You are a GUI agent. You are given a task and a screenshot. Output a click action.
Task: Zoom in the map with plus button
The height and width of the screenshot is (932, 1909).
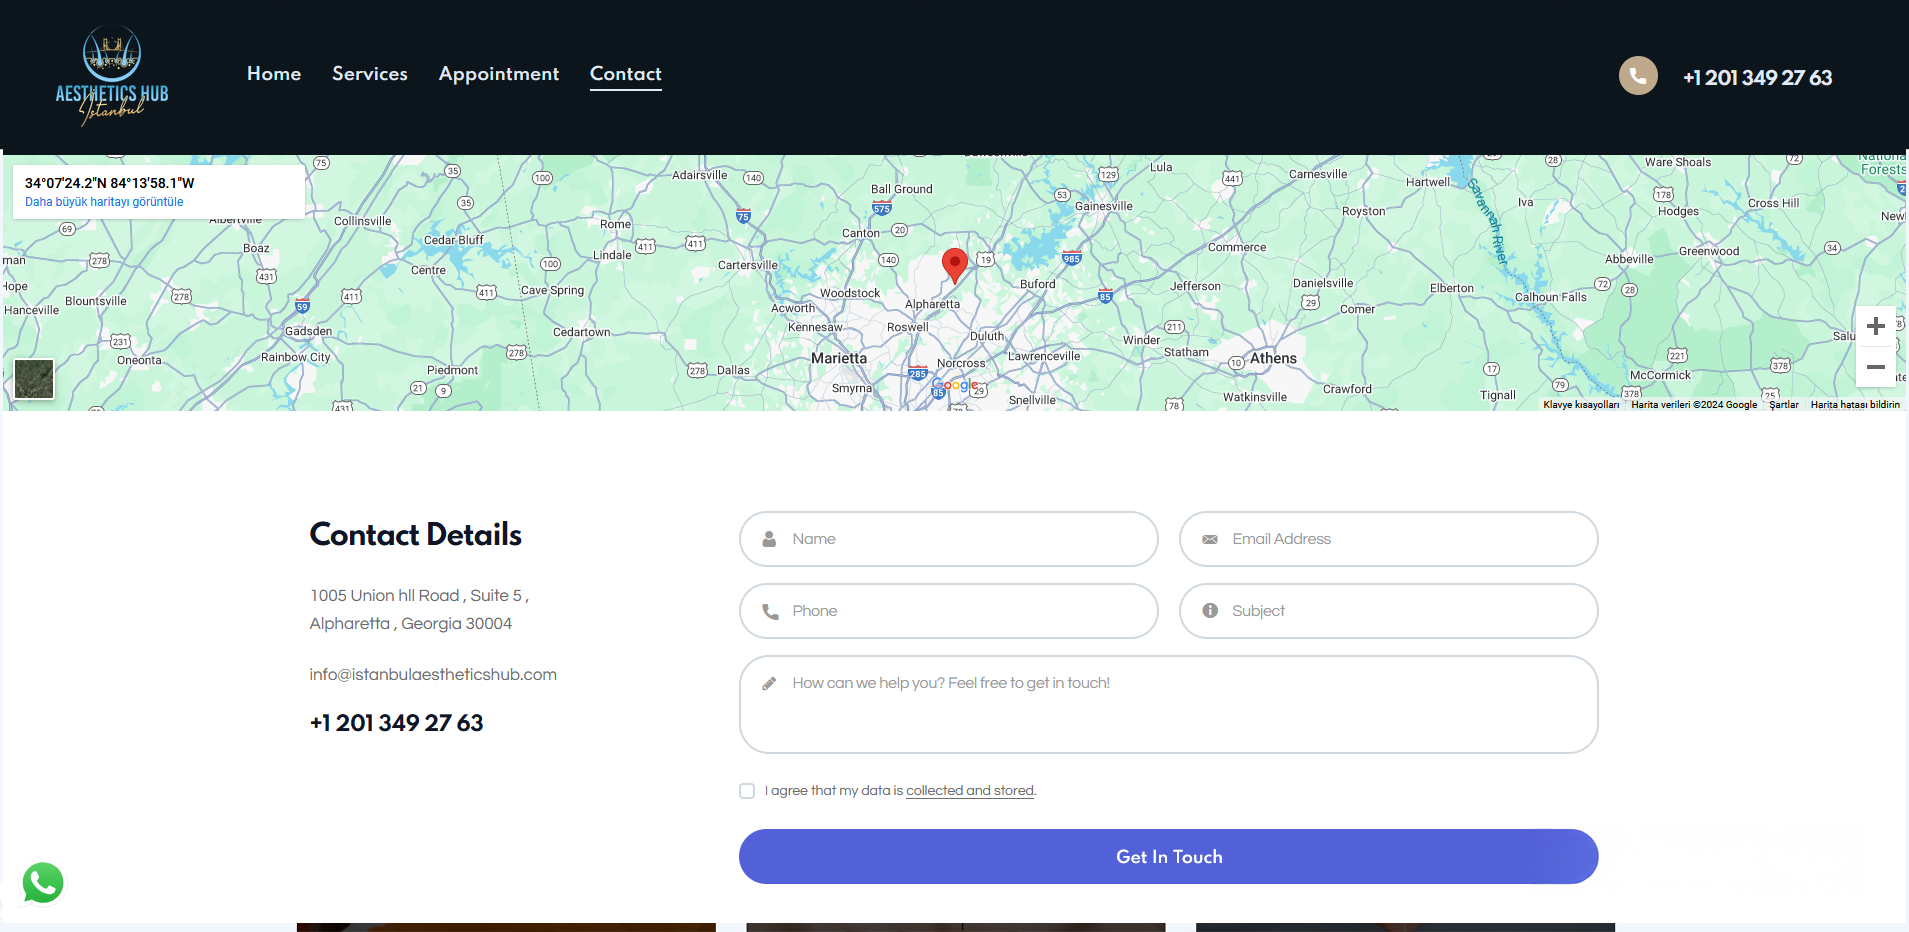click(x=1876, y=326)
